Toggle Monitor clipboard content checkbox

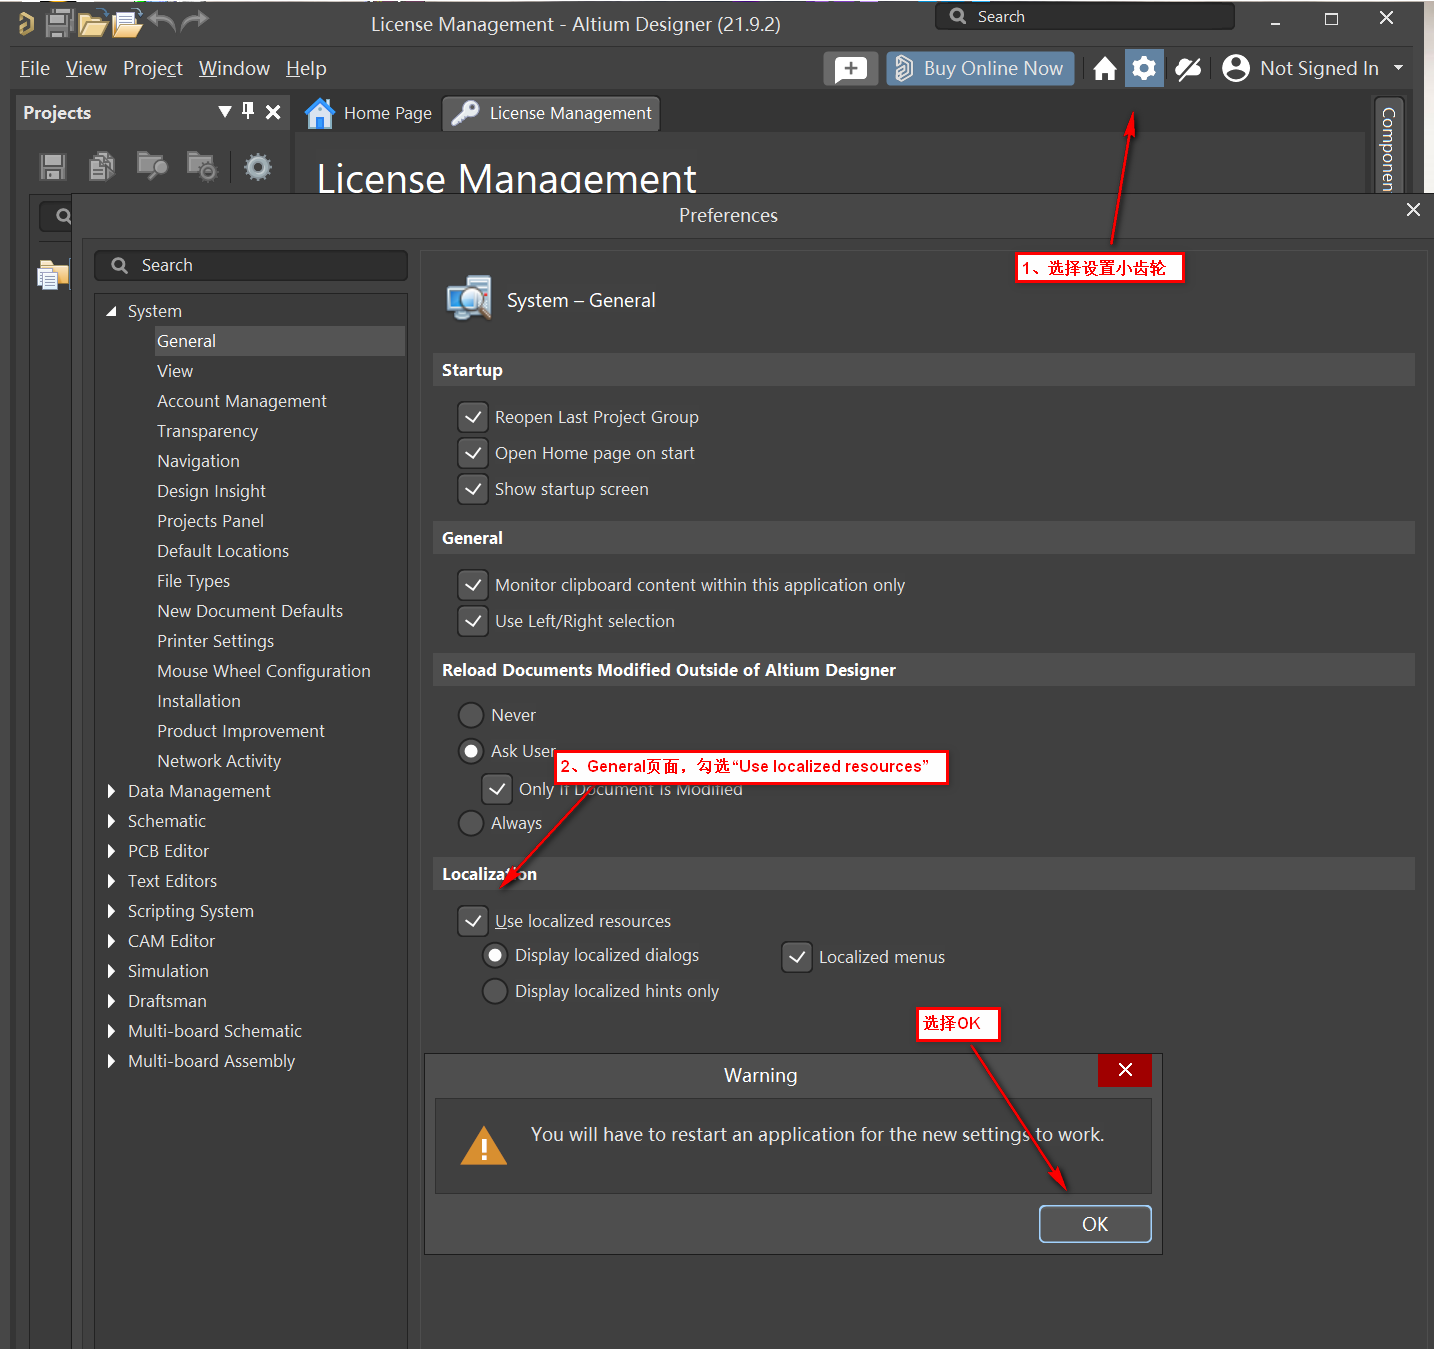473,585
